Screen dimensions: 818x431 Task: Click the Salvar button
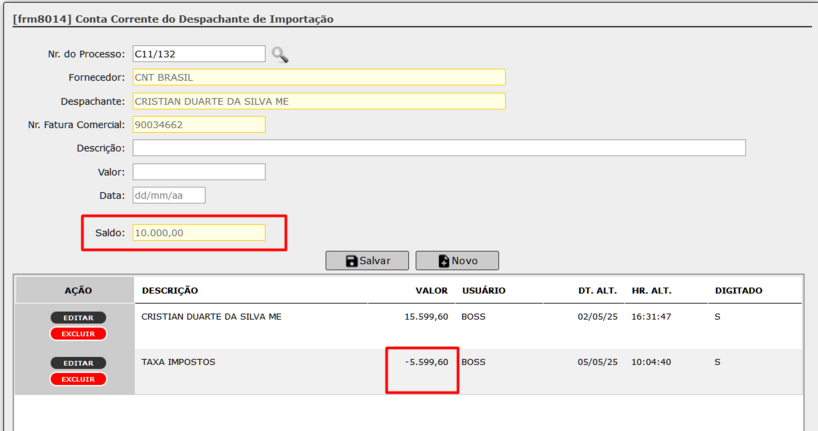tap(367, 260)
